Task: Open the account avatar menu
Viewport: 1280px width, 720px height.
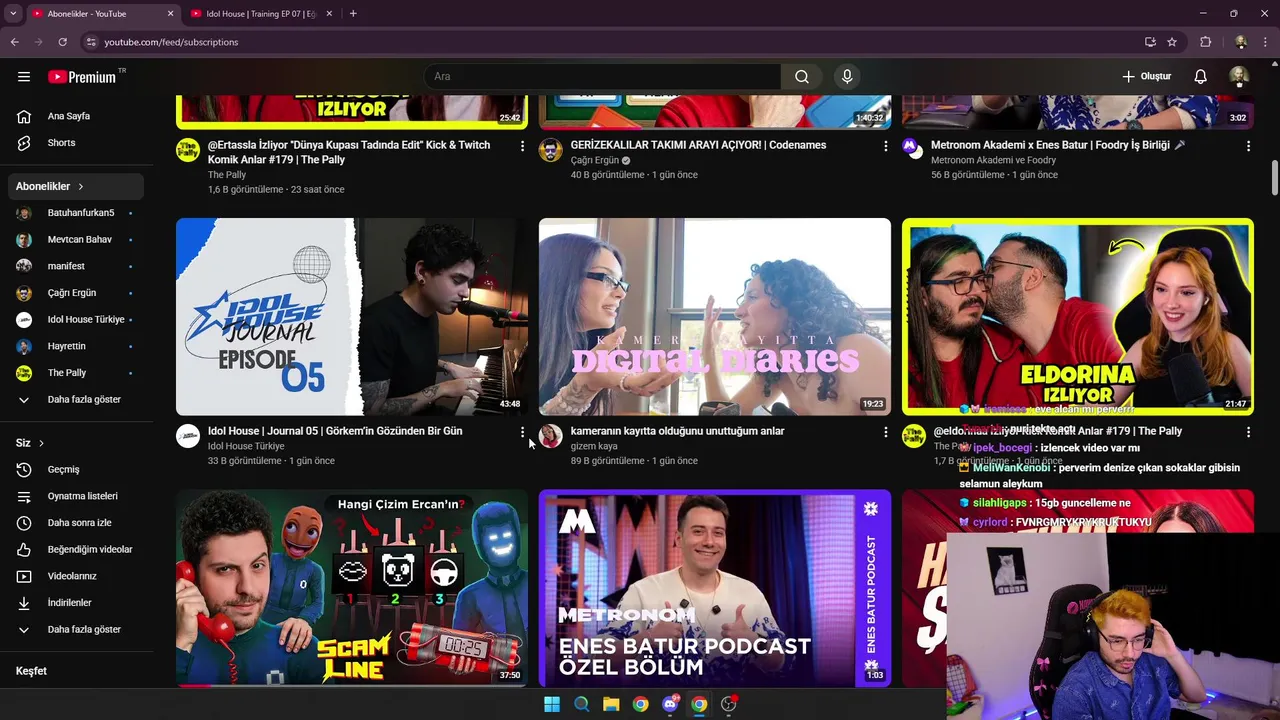Action: click(1238, 77)
